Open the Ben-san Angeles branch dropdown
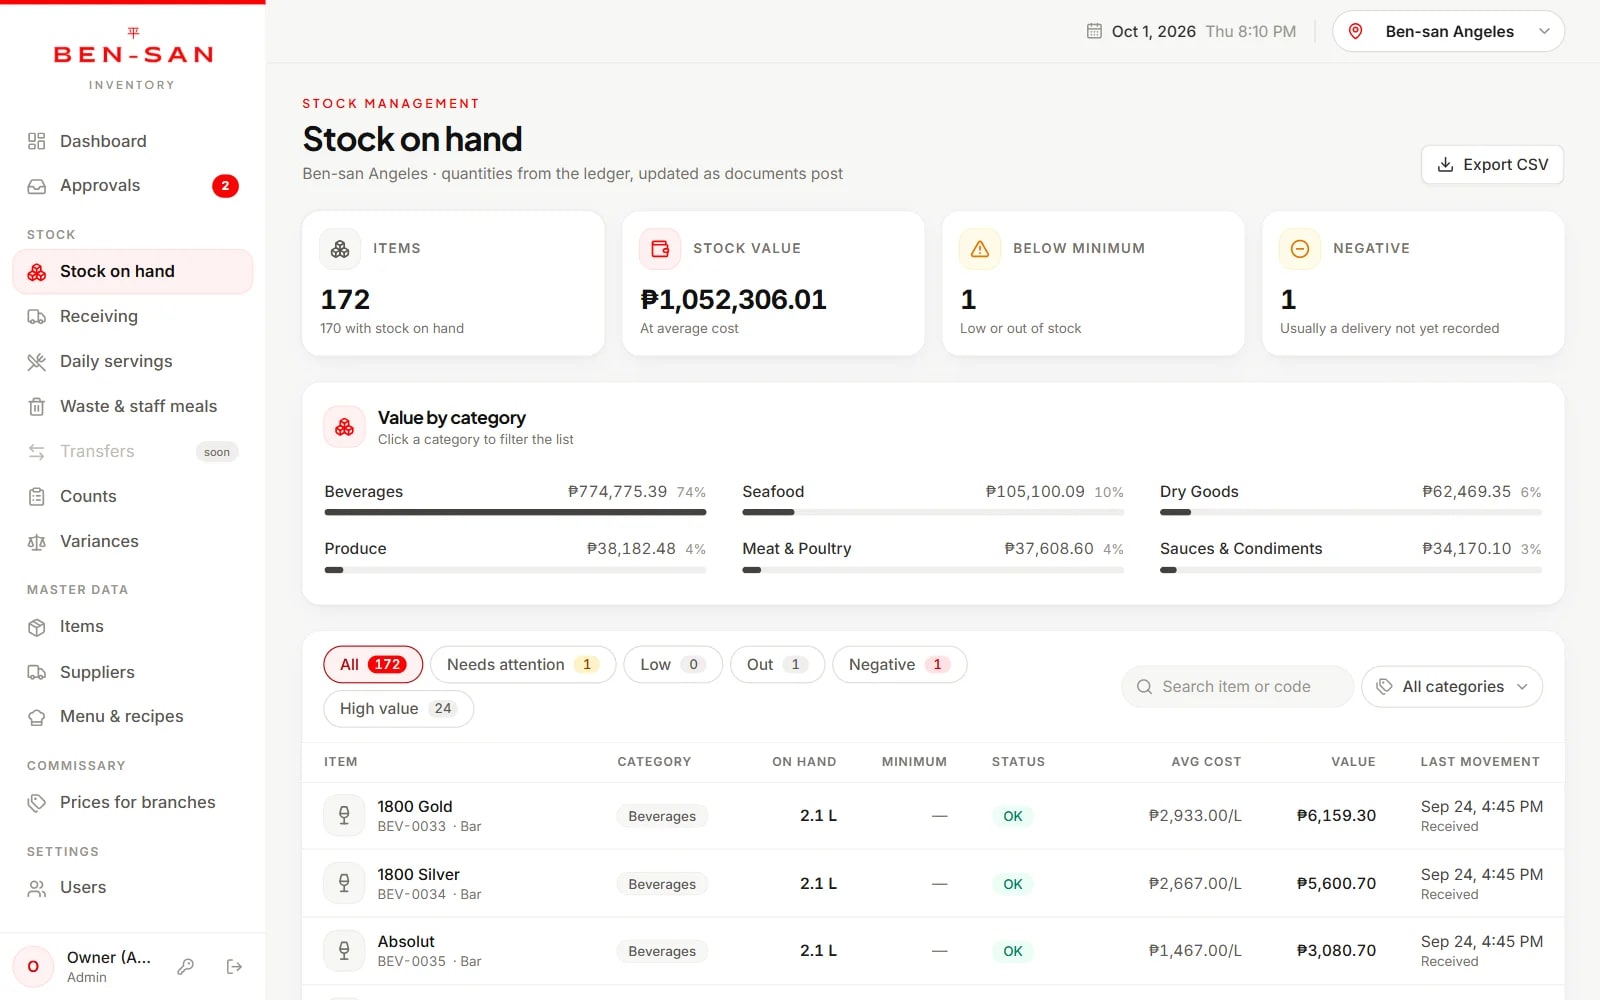The height and width of the screenshot is (1000, 1600). coord(1448,31)
